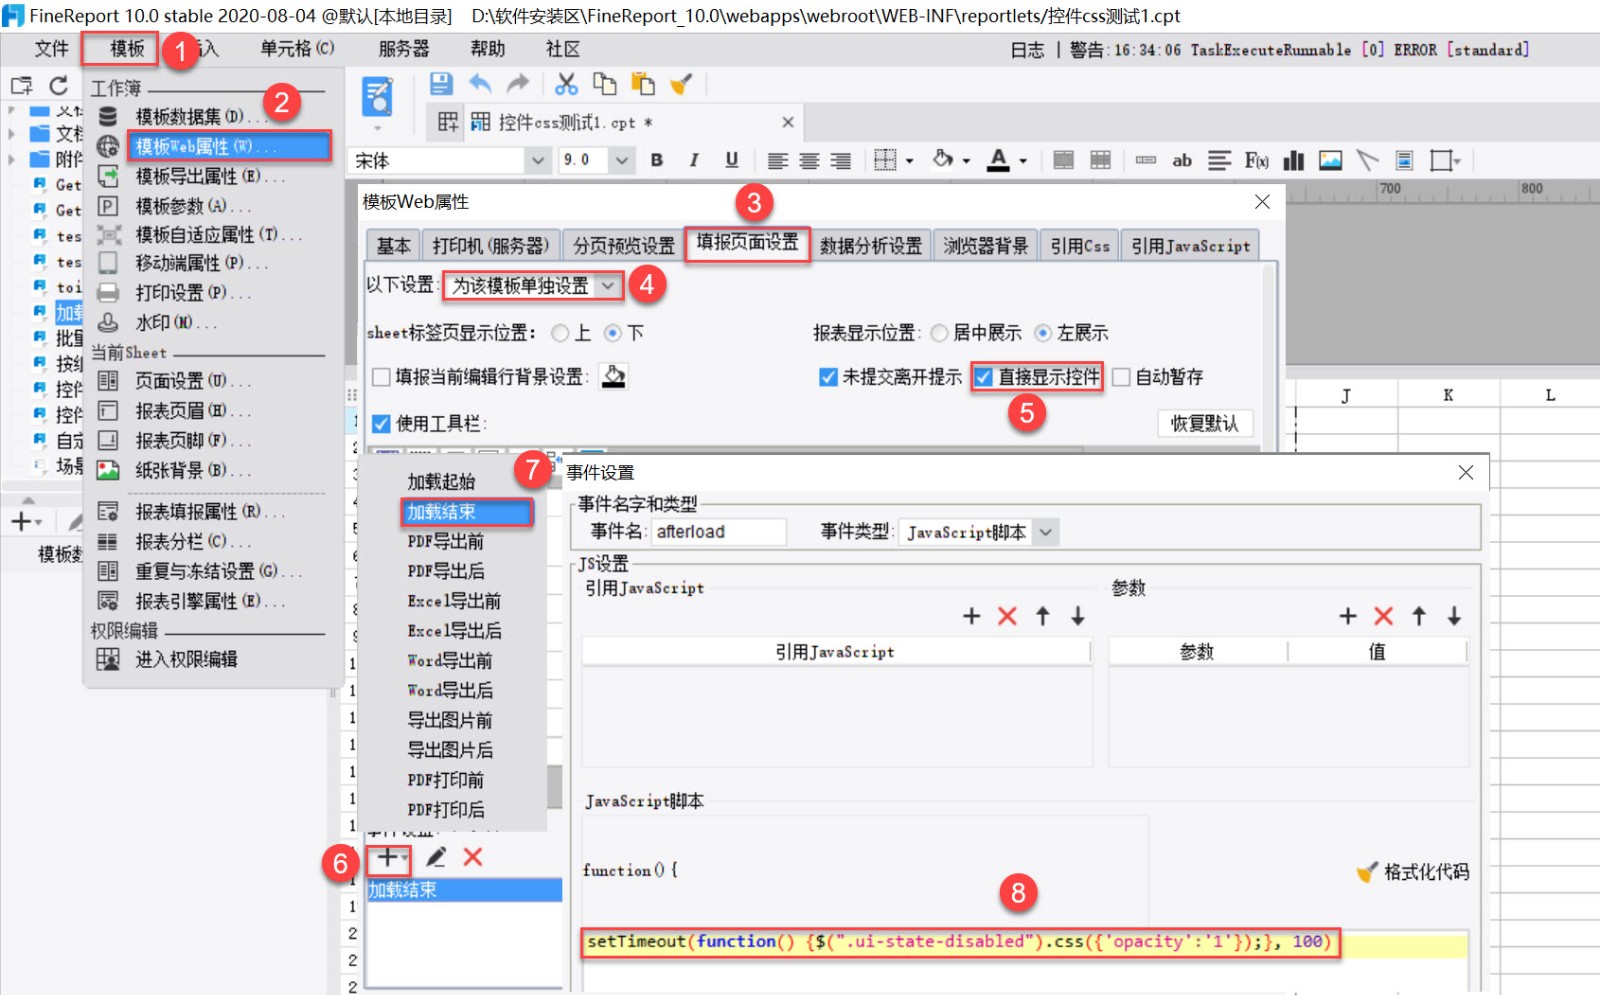Delete selected event with red X

point(473,857)
